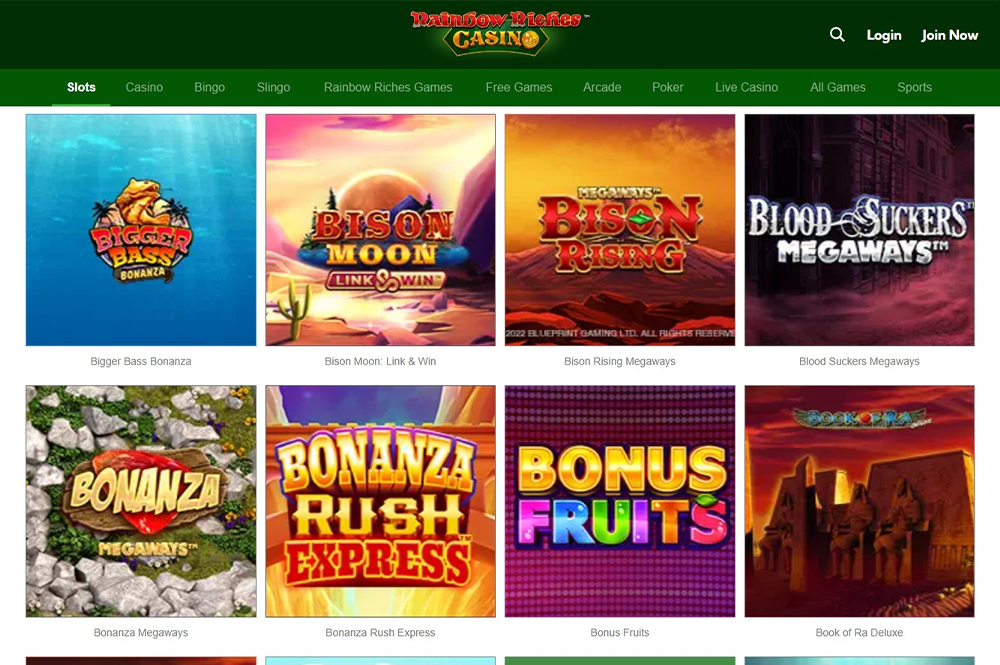This screenshot has width=1000, height=665.
Task: Open the search magnifier icon
Action: pos(837,34)
